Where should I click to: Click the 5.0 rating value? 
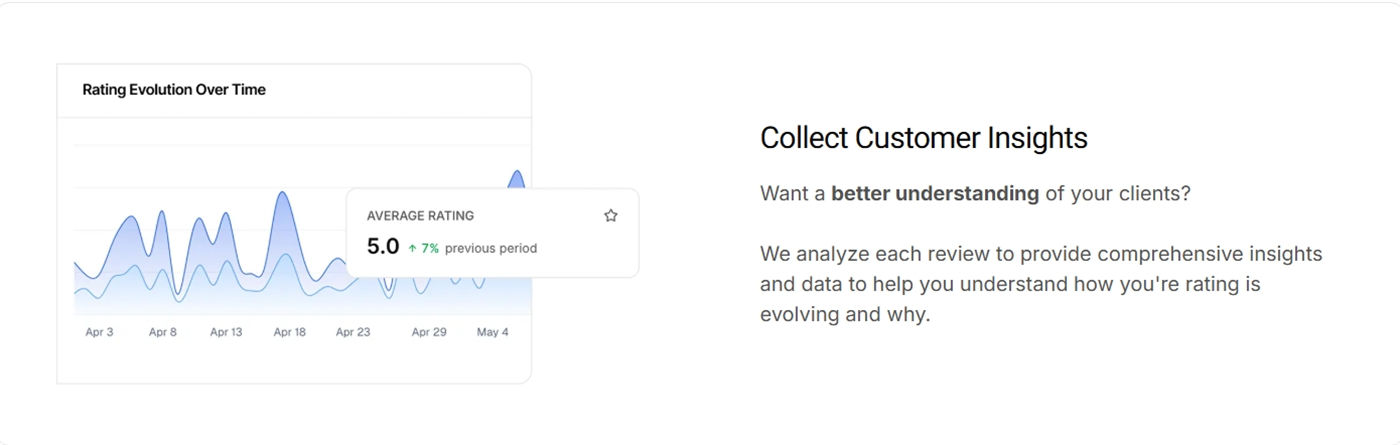pyautogui.click(x=383, y=246)
